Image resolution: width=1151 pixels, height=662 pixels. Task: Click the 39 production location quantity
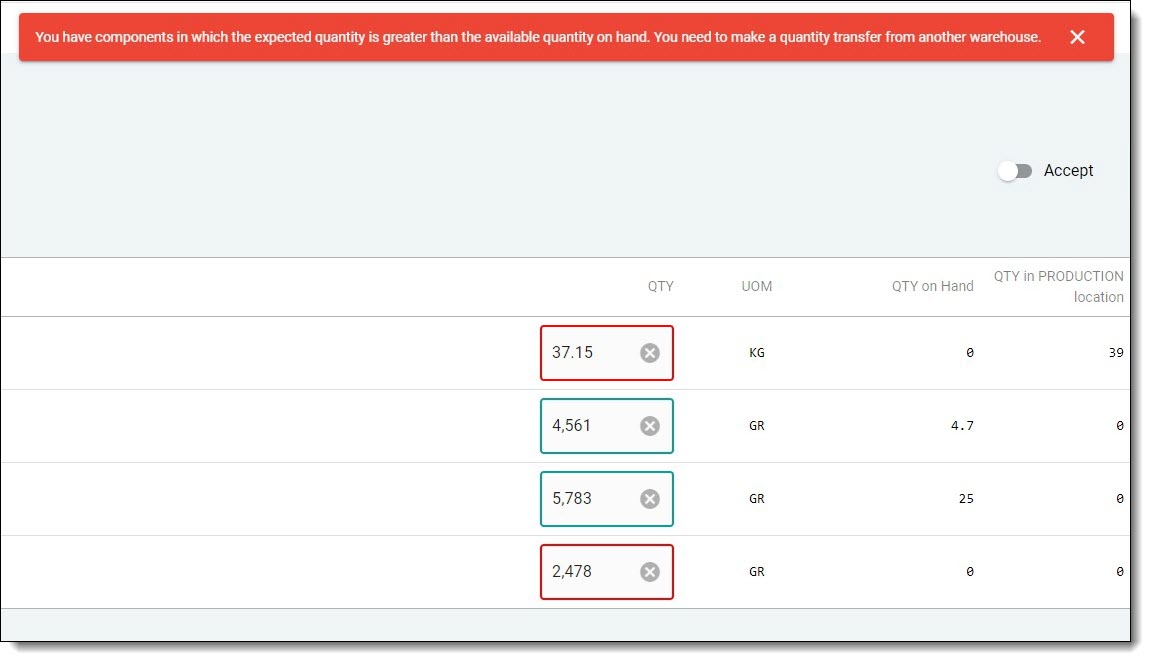tap(1115, 353)
